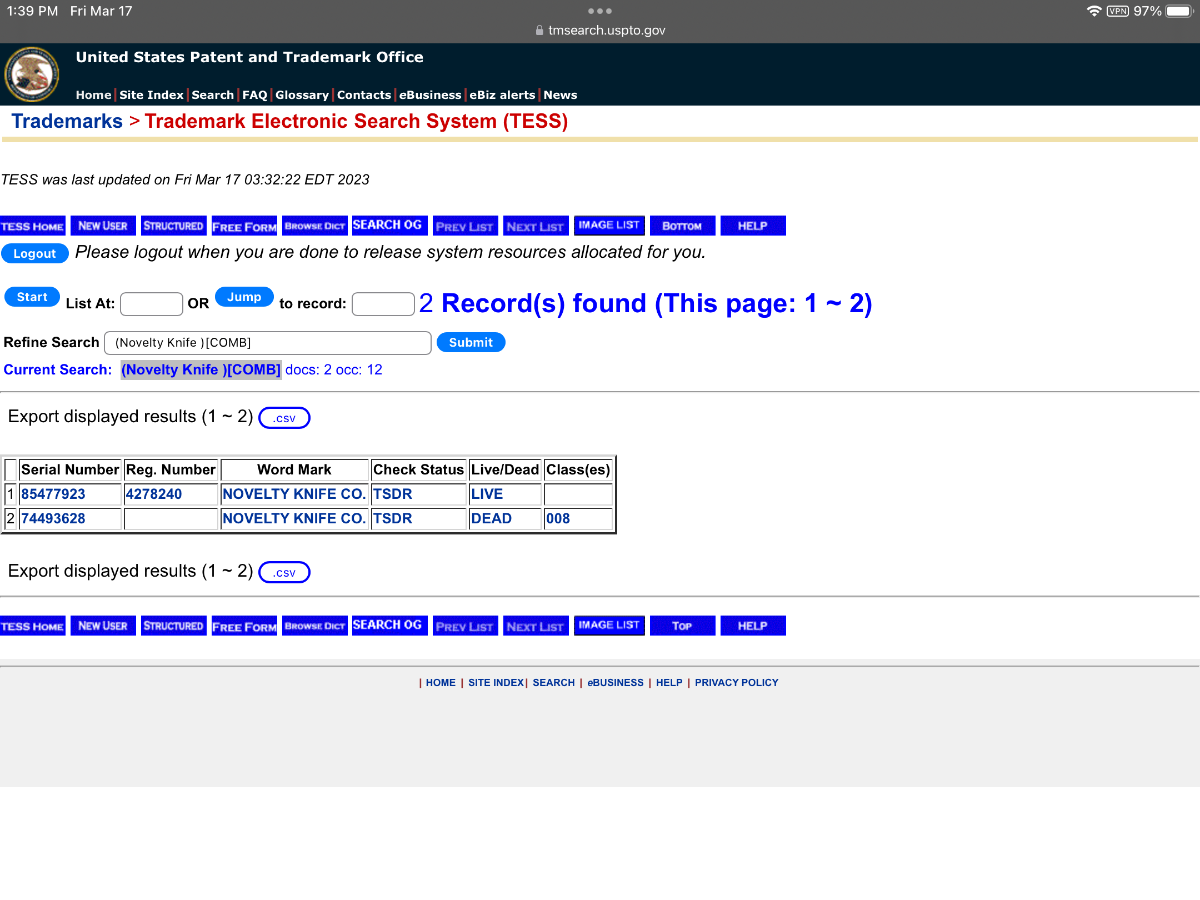Viewport: 1200px width, 900px height.
Task: Click upper .csv export button
Action: click(x=285, y=418)
